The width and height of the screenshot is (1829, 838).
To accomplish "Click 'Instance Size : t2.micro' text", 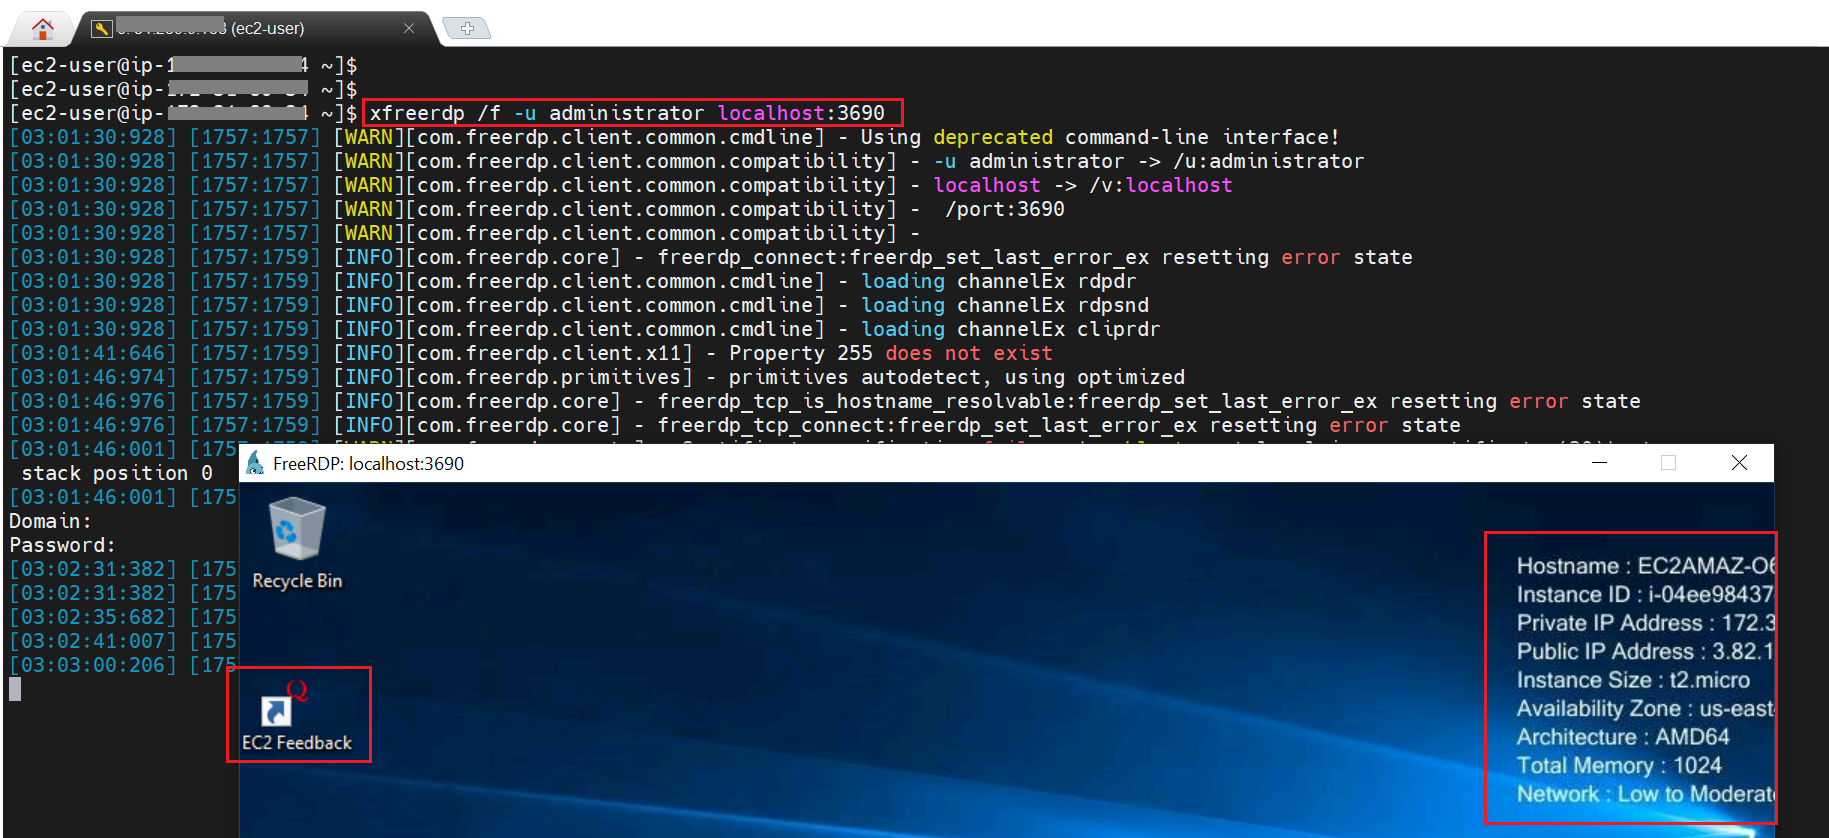I will (x=1633, y=680).
